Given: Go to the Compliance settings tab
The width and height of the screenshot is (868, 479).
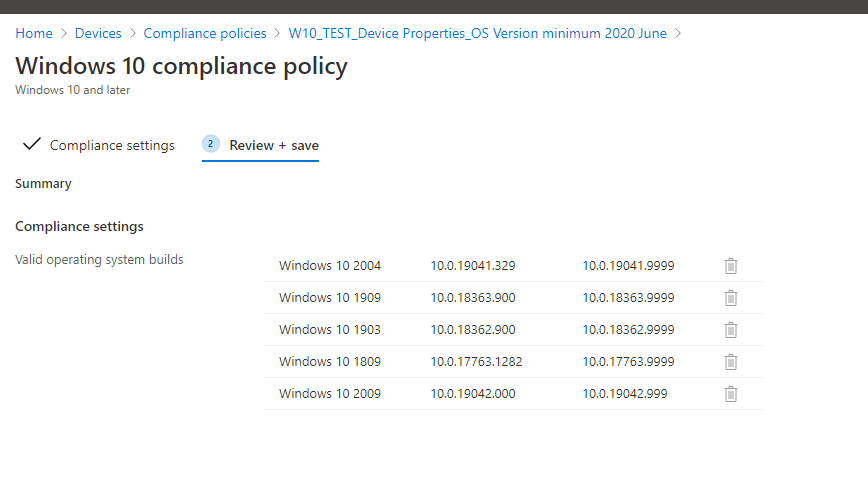Looking at the screenshot, I should pos(112,145).
